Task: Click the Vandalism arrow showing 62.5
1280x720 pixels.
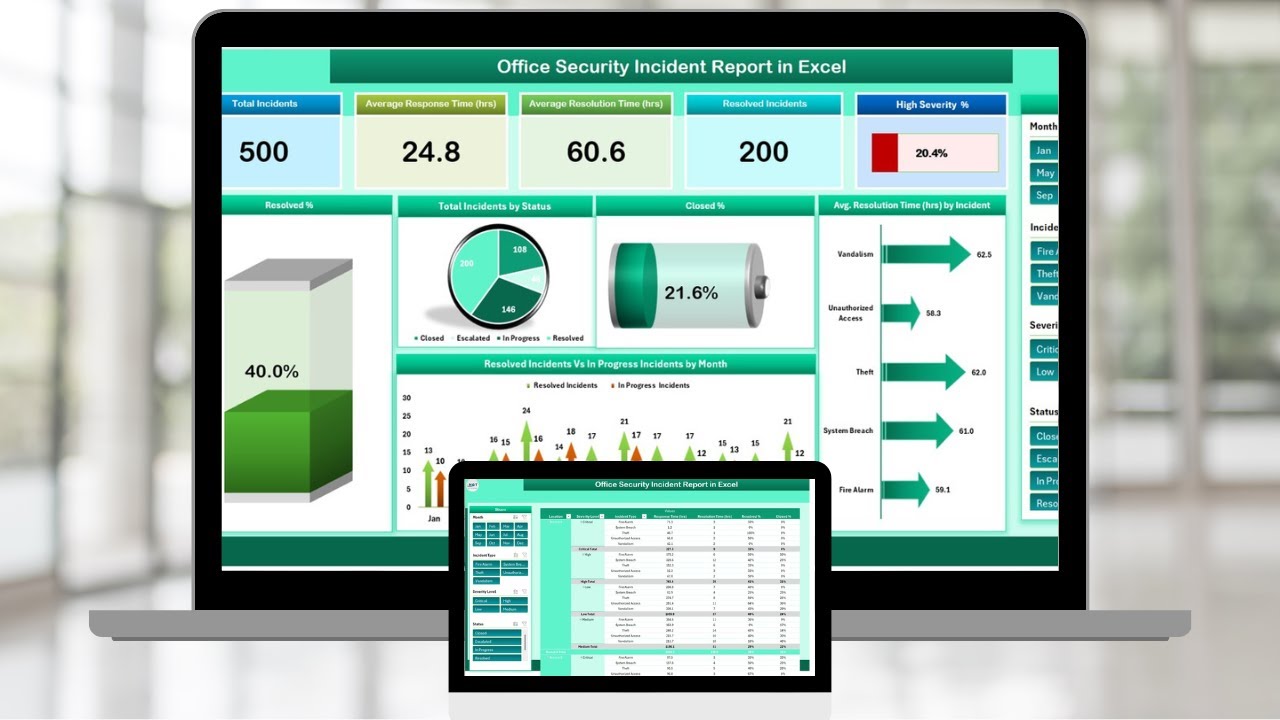Action: (x=927, y=254)
